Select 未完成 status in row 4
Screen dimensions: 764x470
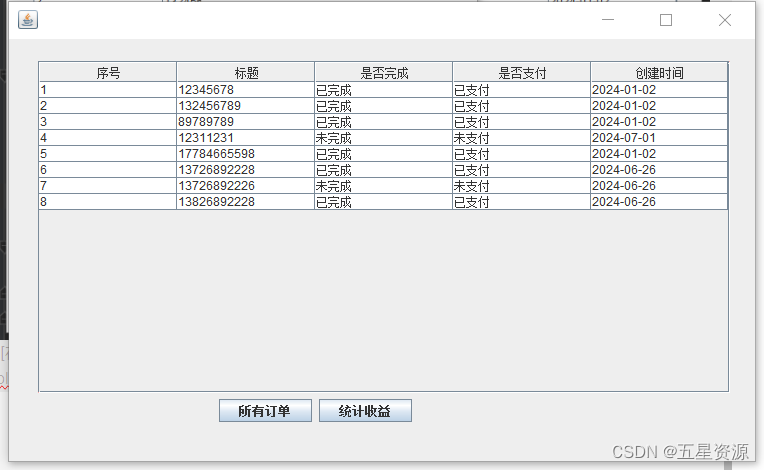[x=383, y=138]
